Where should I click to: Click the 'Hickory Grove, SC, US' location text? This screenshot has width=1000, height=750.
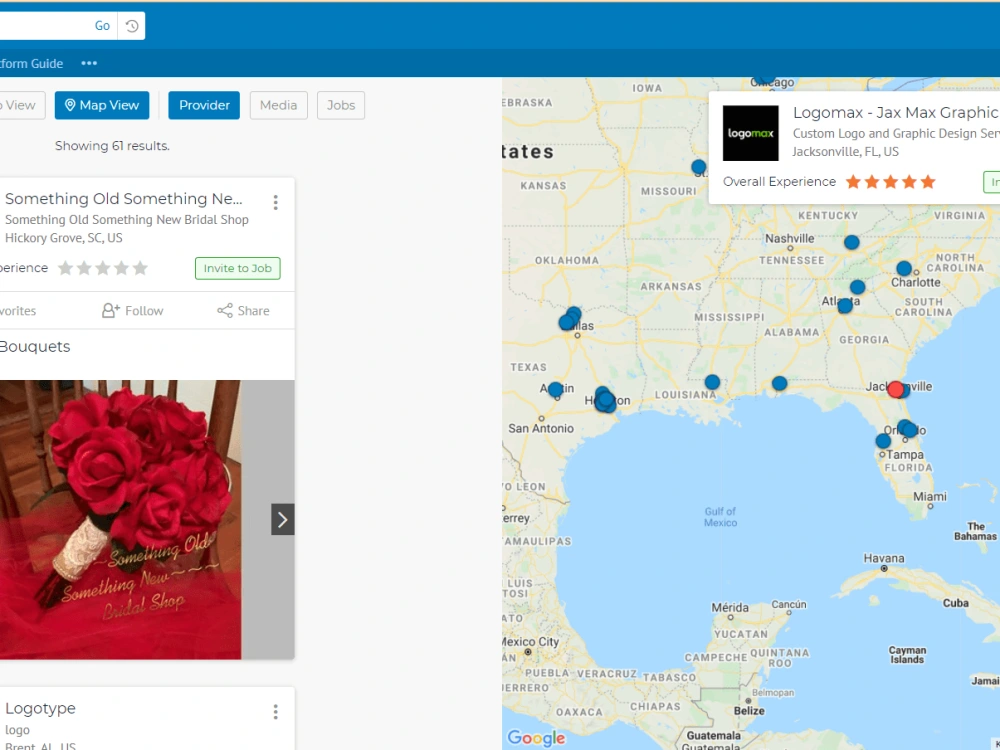[64, 238]
